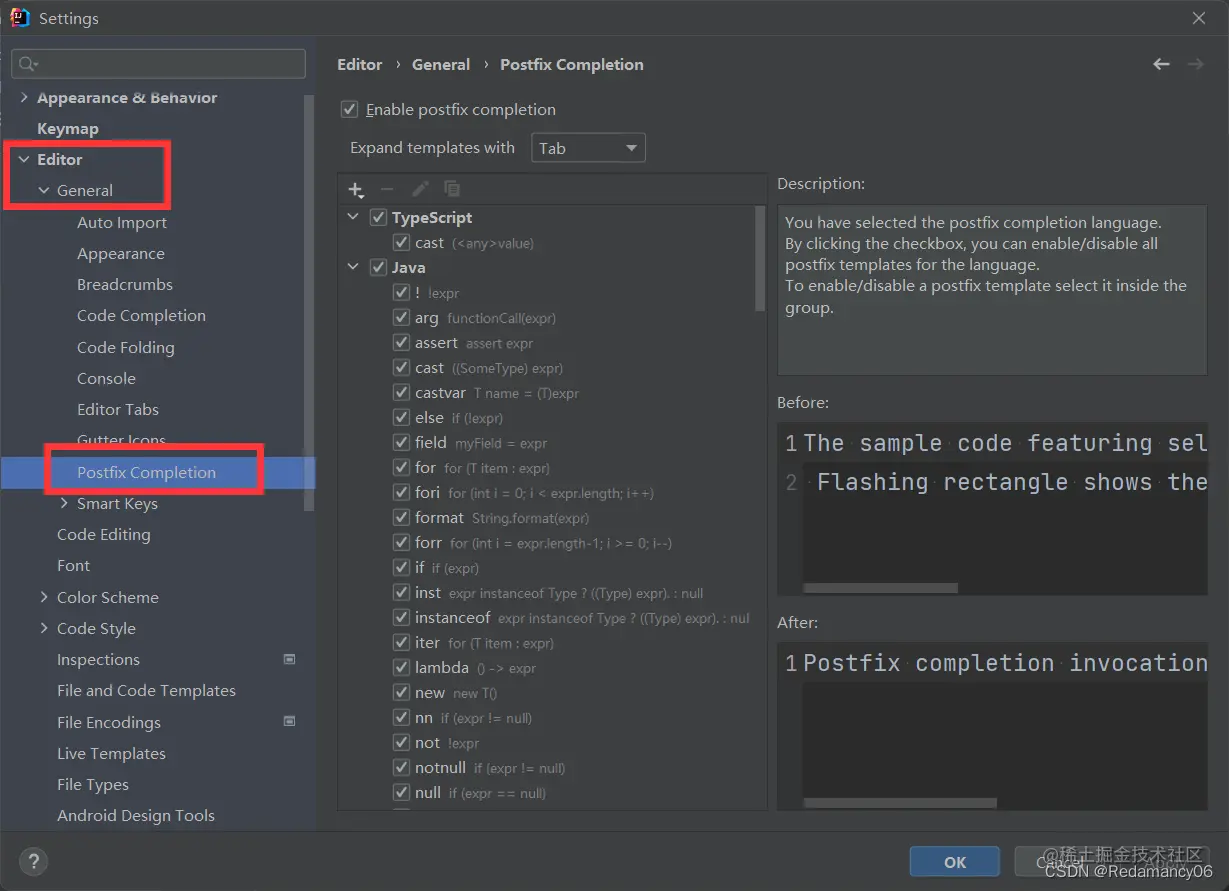Uncheck the Java language checkbox
This screenshot has height=891, width=1229.
[378, 267]
